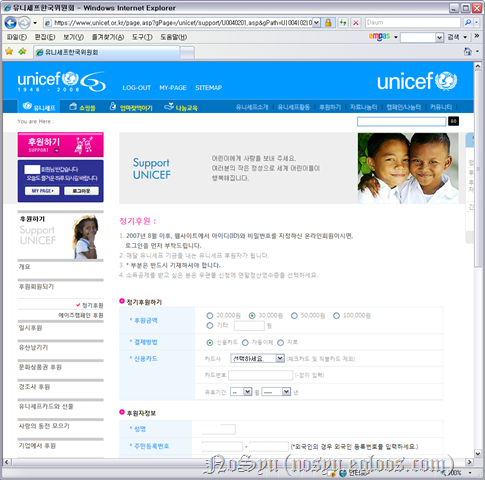Open the 후원하기 top navigation item

[330, 107]
